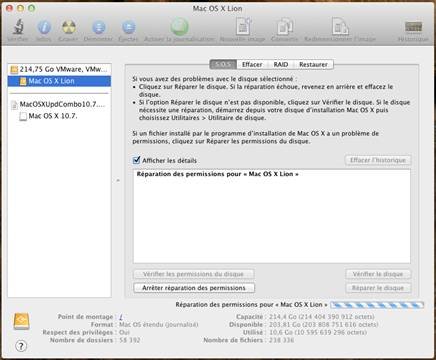Uncheck Afficher les détails checkbox
This screenshot has width=436, height=360.
[136, 160]
